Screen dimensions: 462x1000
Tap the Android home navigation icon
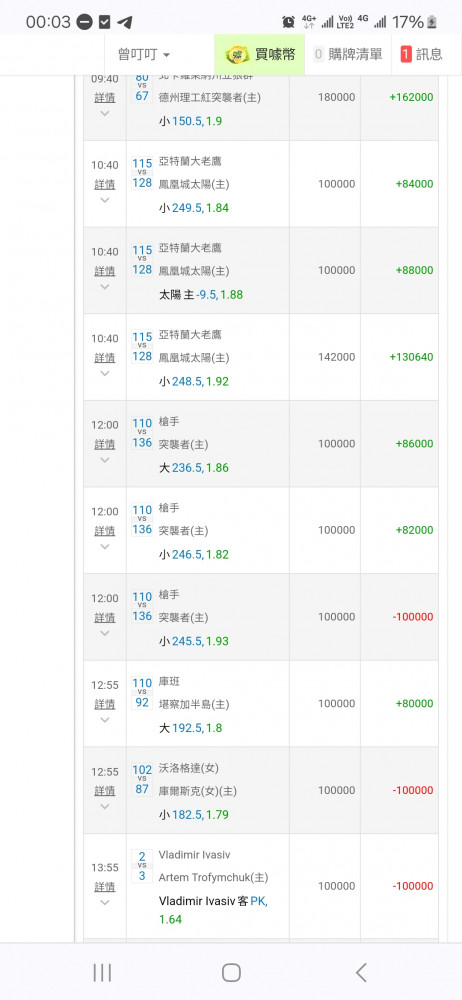click(231, 973)
